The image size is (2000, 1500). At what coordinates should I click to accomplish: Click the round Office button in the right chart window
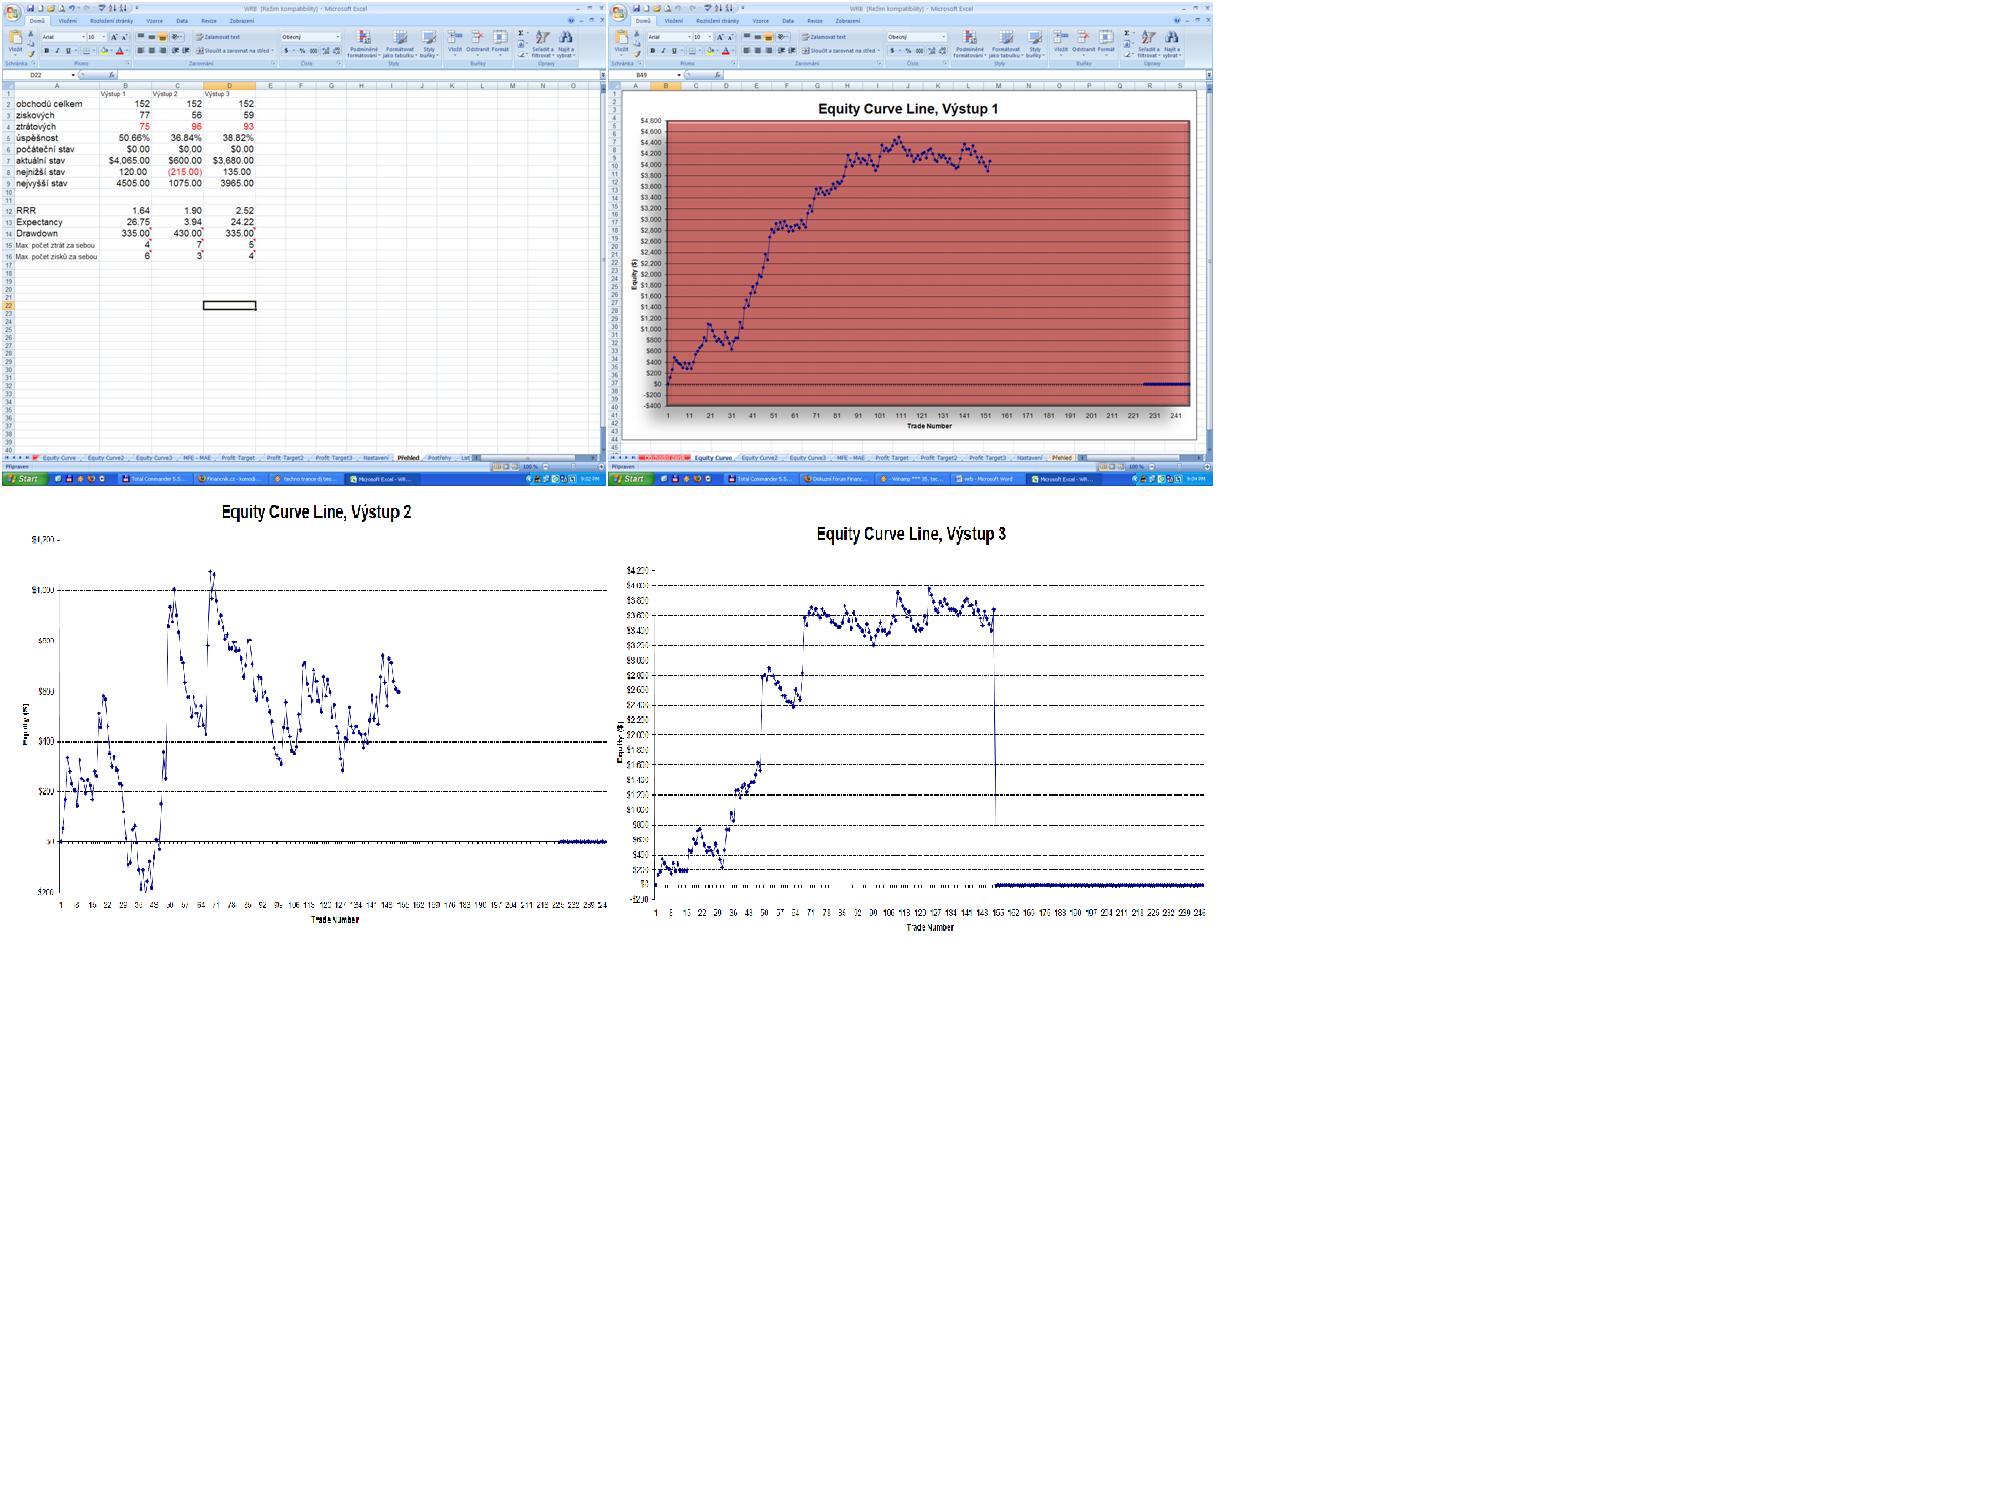[618, 12]
